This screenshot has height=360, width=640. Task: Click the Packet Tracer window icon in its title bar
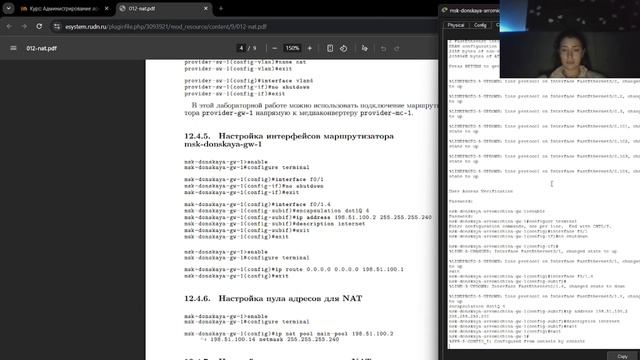tap(444, 10)
